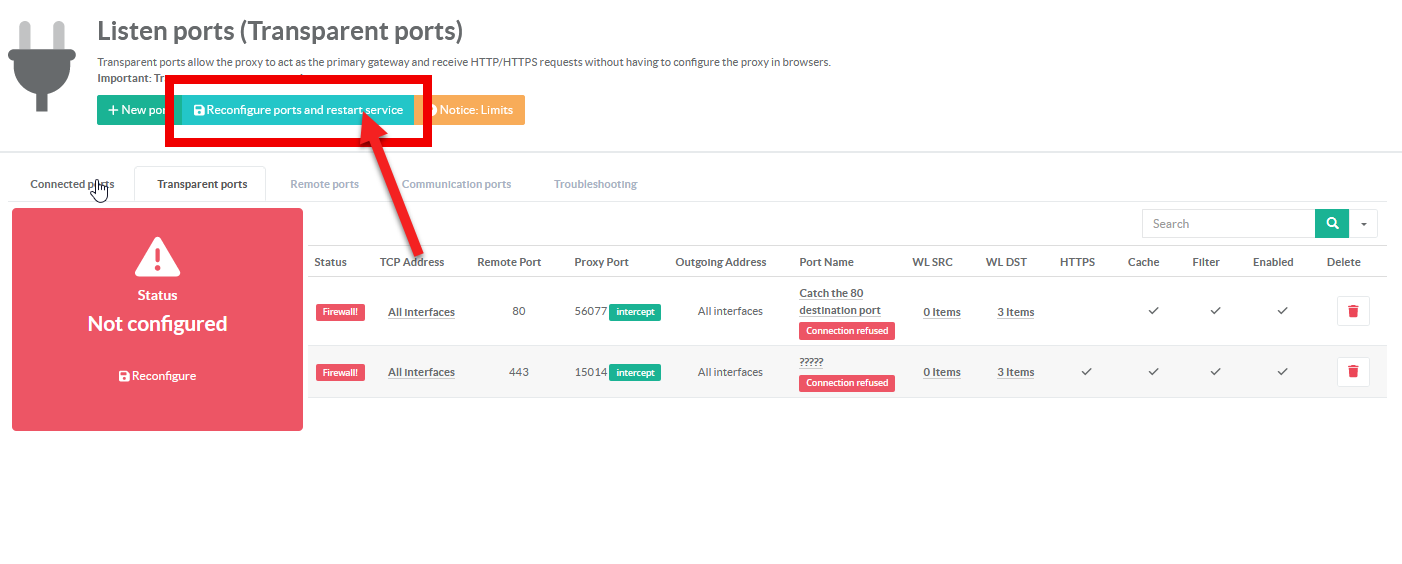Click Connection refused badge under ????? port
Screen dimensions: 1402x564
tap(846, 383)
